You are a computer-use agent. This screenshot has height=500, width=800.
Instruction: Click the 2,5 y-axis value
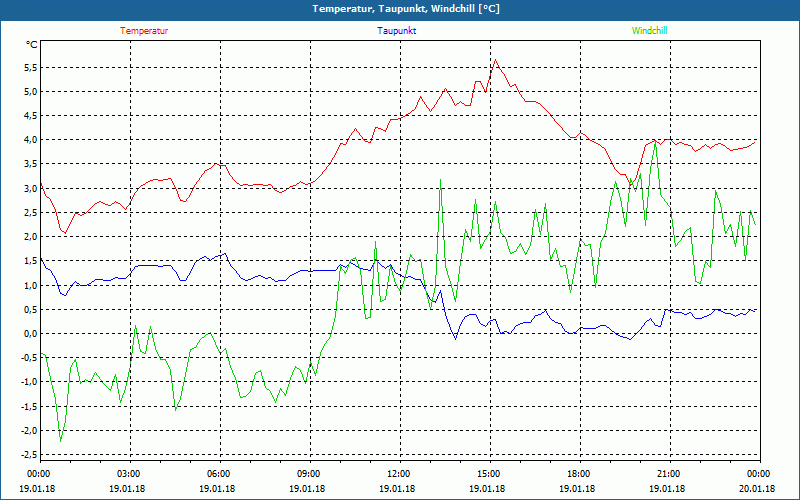click(31, 213)
